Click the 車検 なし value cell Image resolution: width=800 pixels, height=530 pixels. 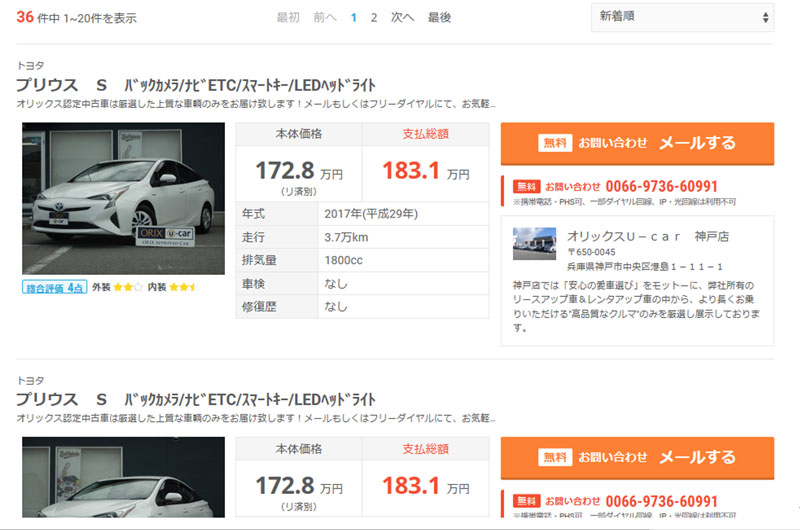coord(403,284)
